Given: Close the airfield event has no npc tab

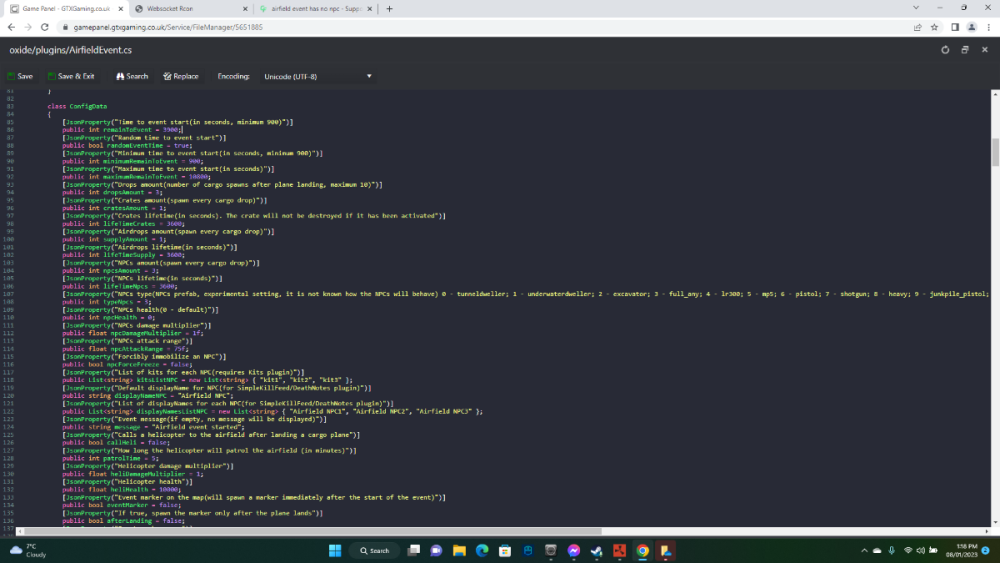Looking at the screenshot, I should [x=369, y=9].
